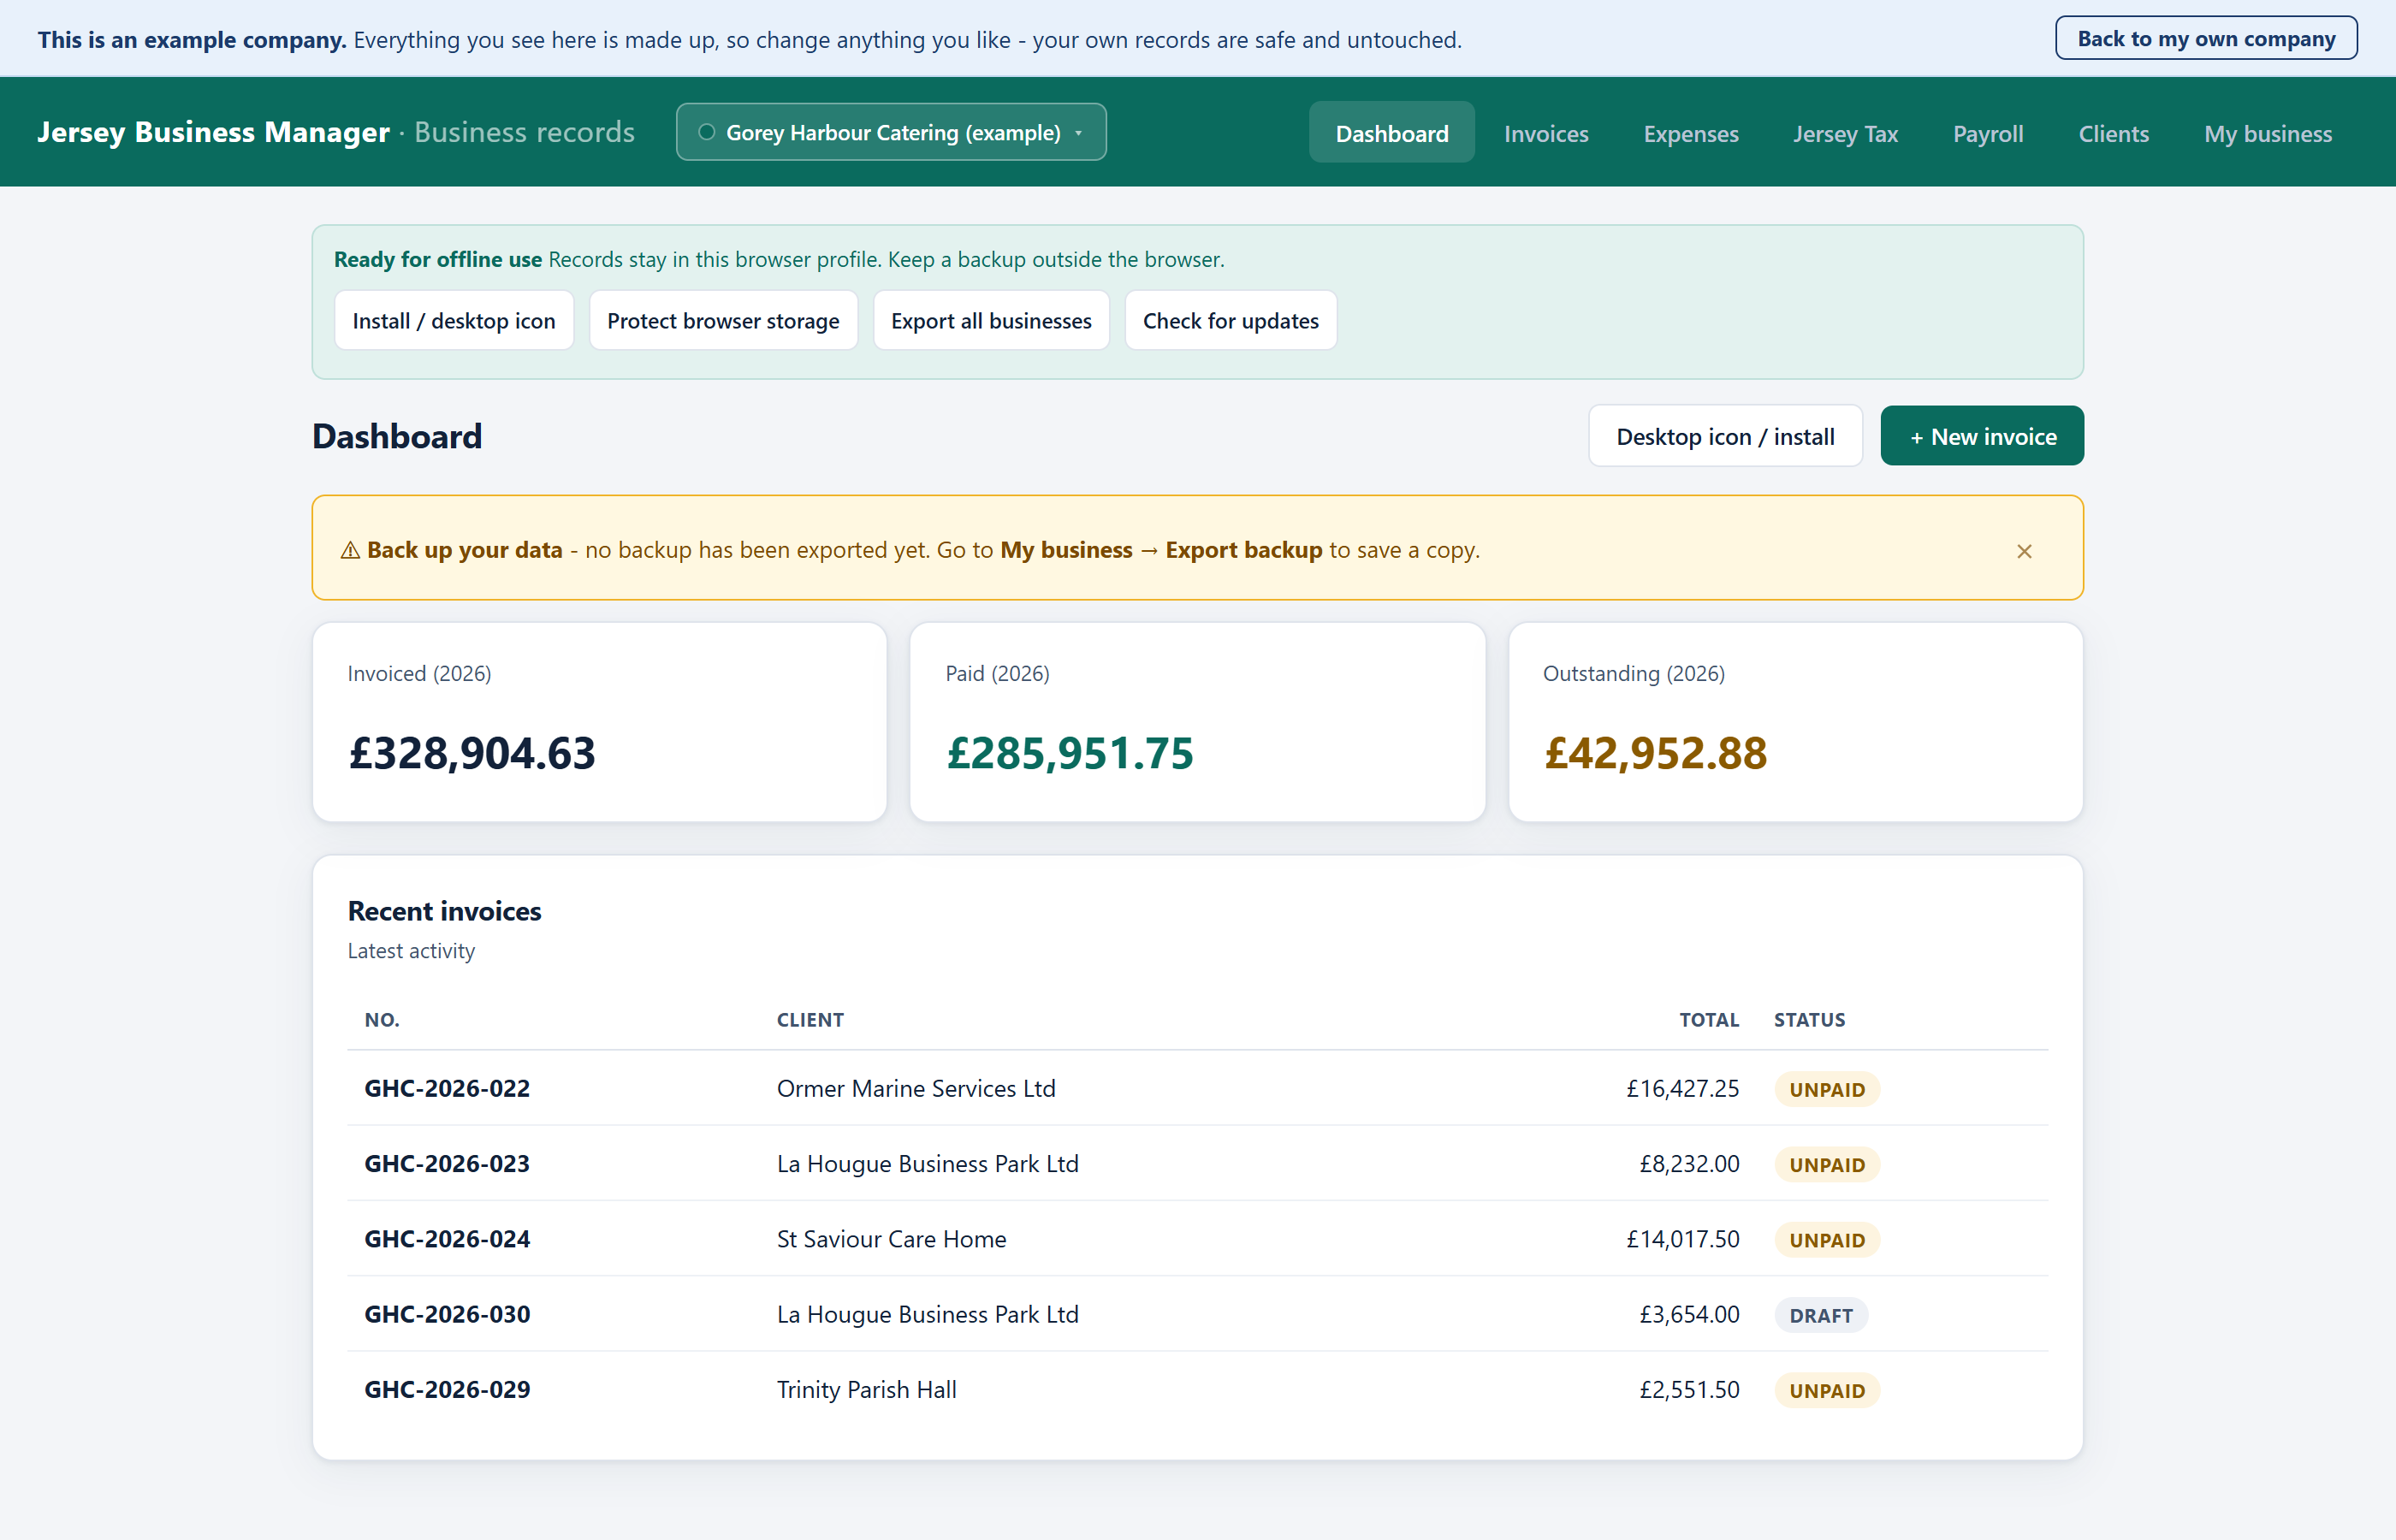Click UNPAID badge for GHC-2026-029
Image resolution: width=2396 pixels, height=1540 pixels.
pyautogui.click(x=1827, y=1390)
